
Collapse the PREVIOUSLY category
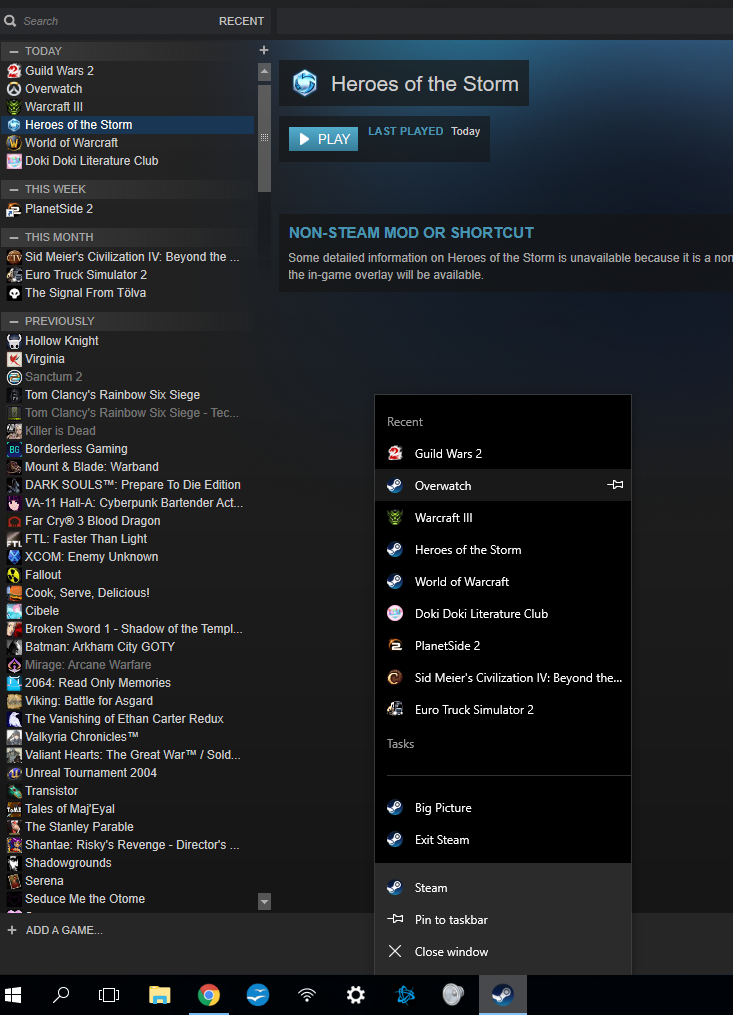point(14,321)
